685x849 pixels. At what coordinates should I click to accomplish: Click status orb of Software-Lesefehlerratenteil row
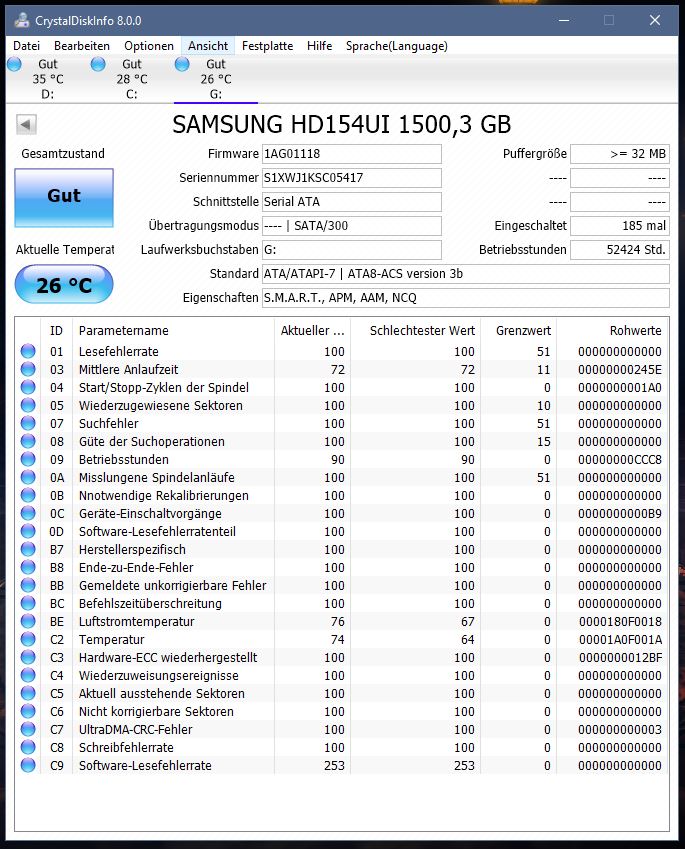coord(28,531)
